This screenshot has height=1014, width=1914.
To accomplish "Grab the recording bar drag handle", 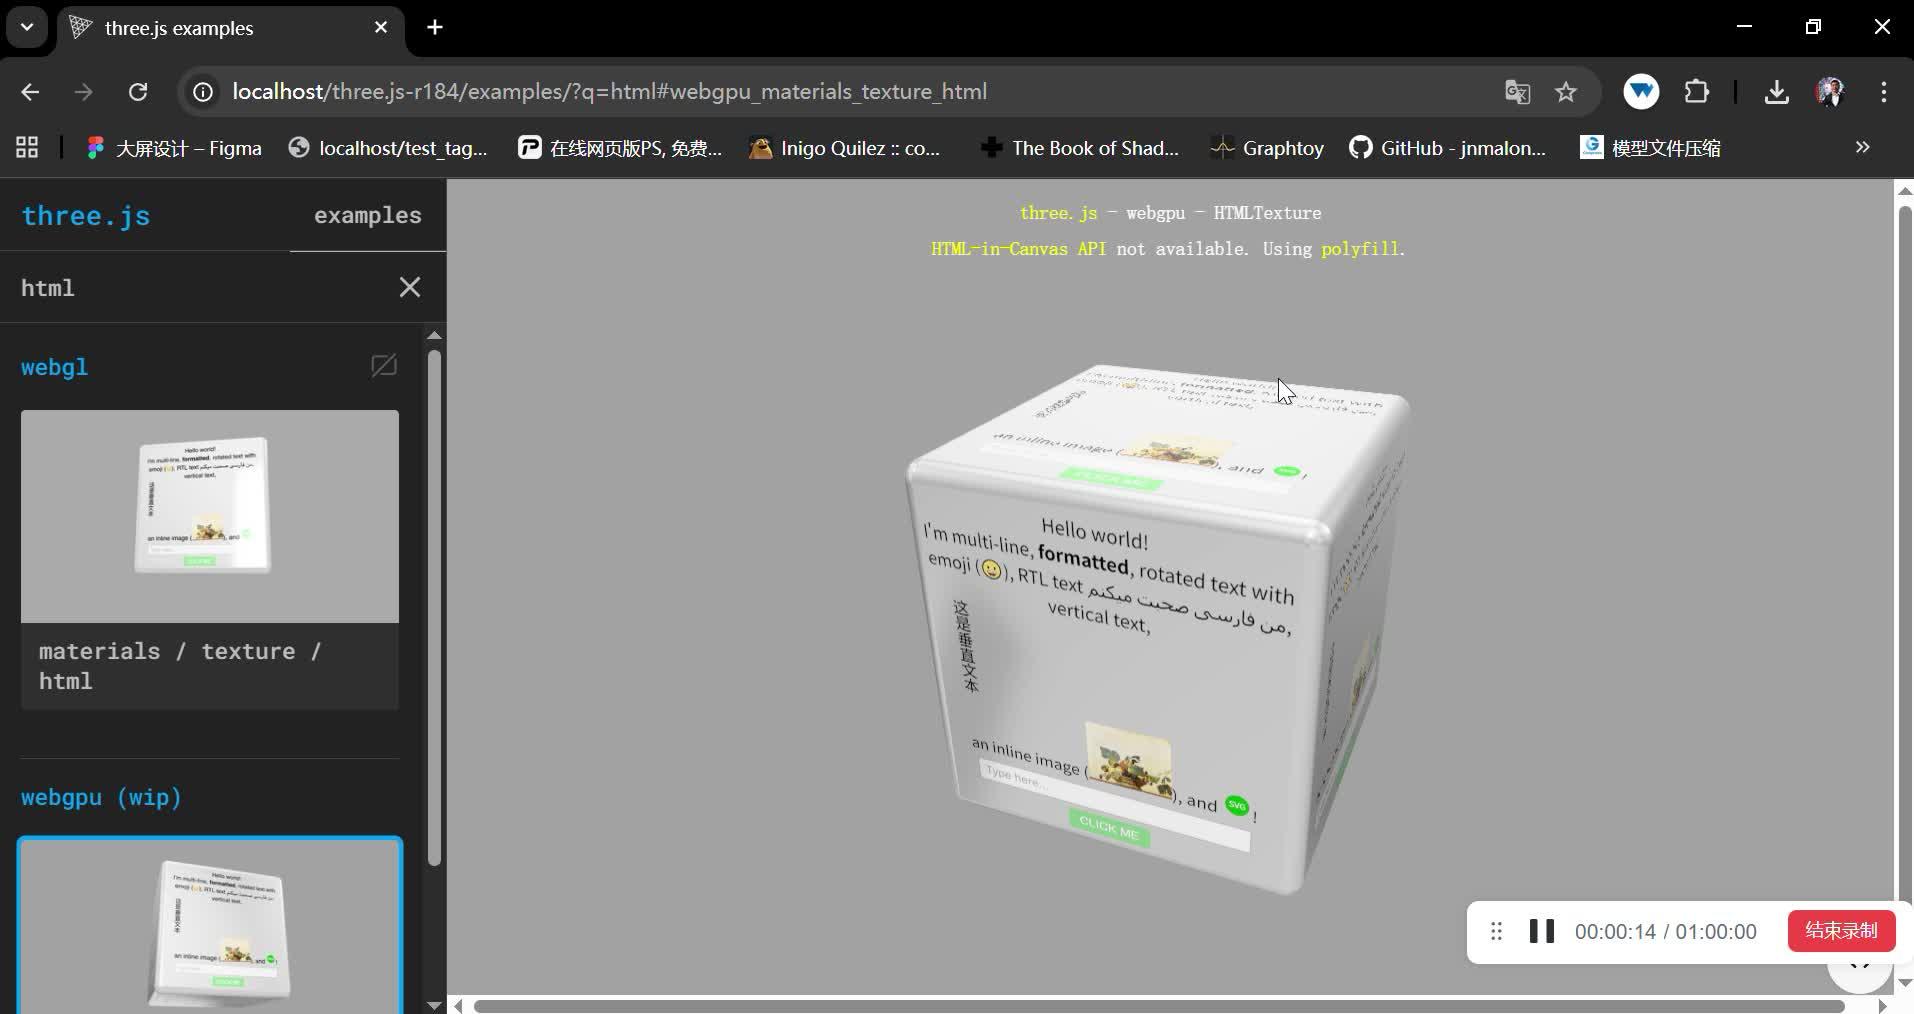I will pyautogui.click(x=1496, y=932).
